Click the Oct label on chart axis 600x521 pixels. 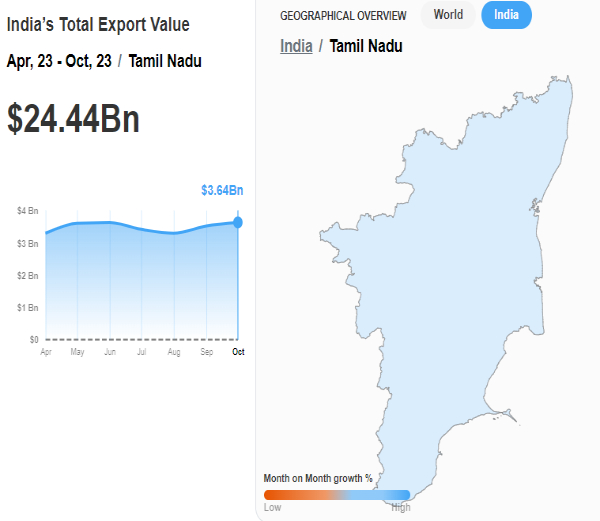point(237,352)
